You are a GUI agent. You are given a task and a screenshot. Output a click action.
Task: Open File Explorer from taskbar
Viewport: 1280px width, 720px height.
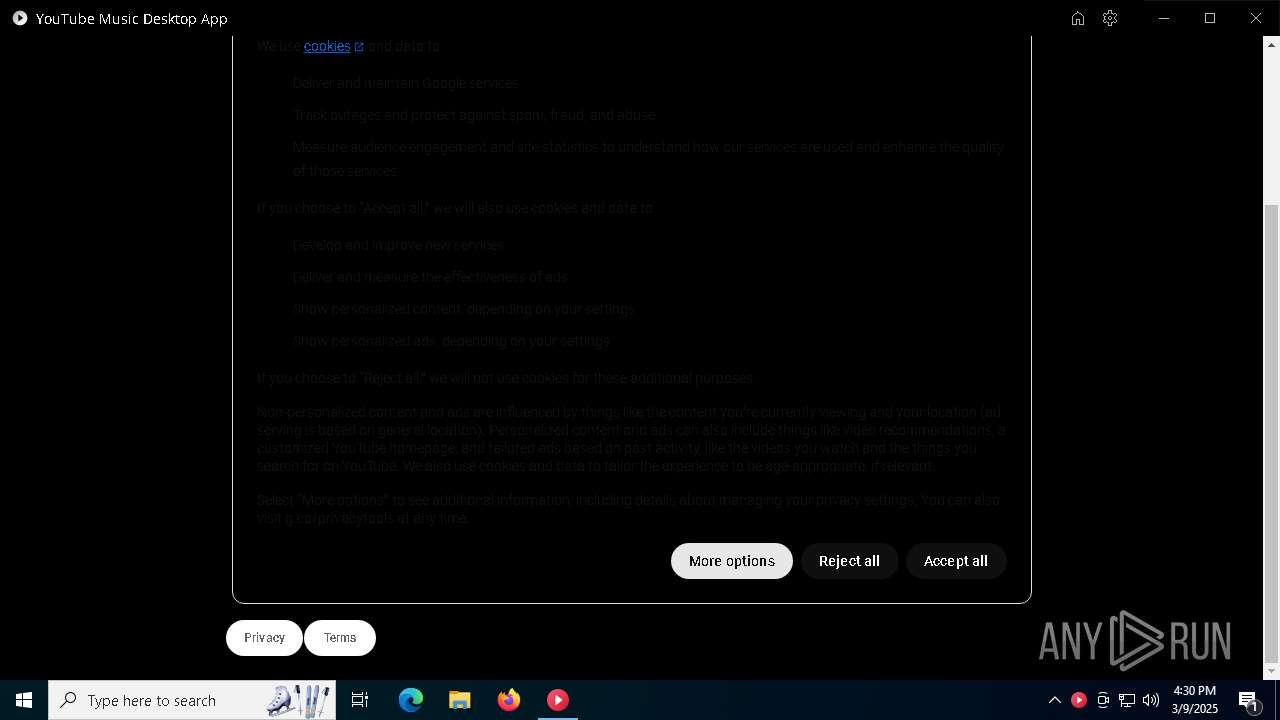click(459, 700)
